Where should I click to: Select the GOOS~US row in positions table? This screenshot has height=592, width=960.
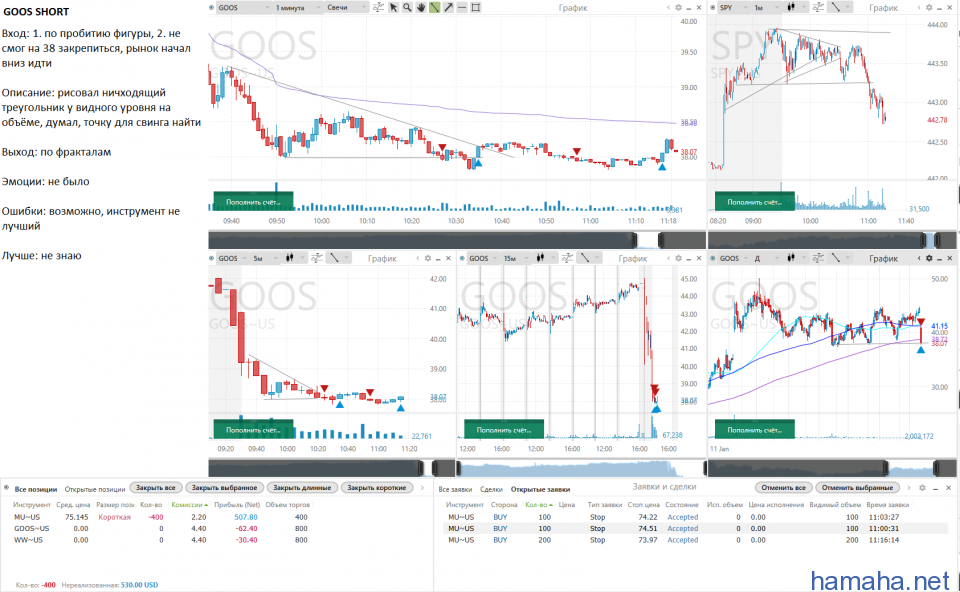tap(162, 529)
